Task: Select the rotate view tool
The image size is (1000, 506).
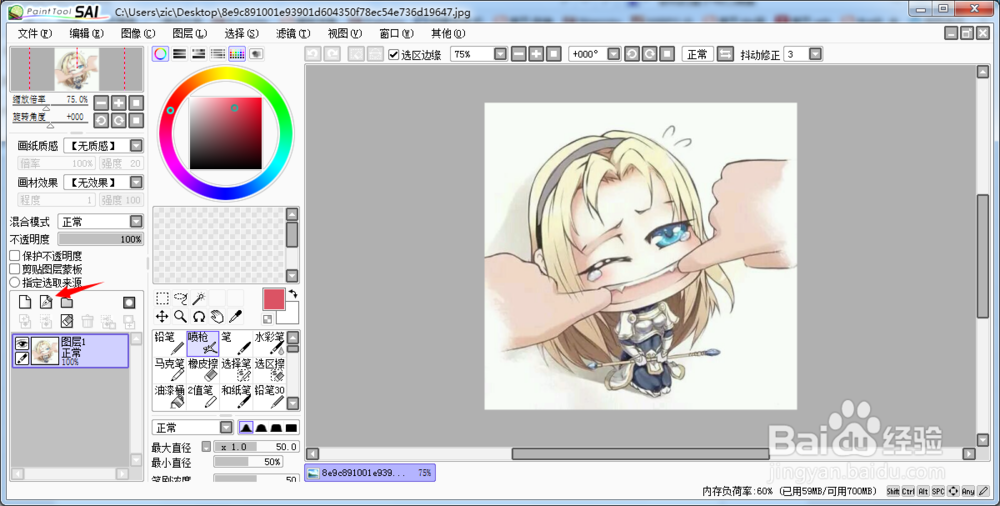Action: (x=199, y=316)
